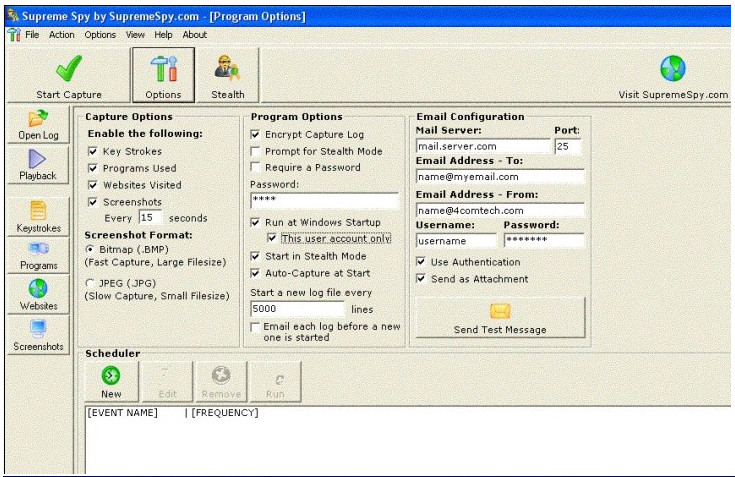Viewport: 735px width, 477px height.
Task: Click the tools icon beside File menu
Action: tap(14, 35)
